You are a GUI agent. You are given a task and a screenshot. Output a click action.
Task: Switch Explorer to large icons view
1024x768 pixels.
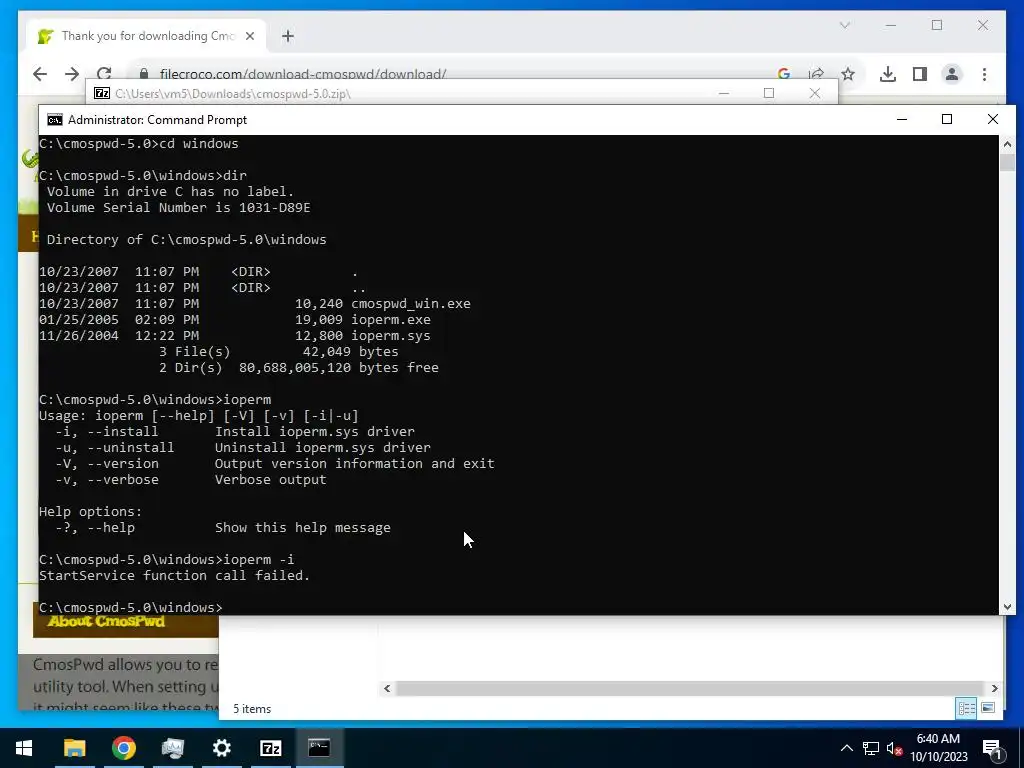[x=988, y=708]
